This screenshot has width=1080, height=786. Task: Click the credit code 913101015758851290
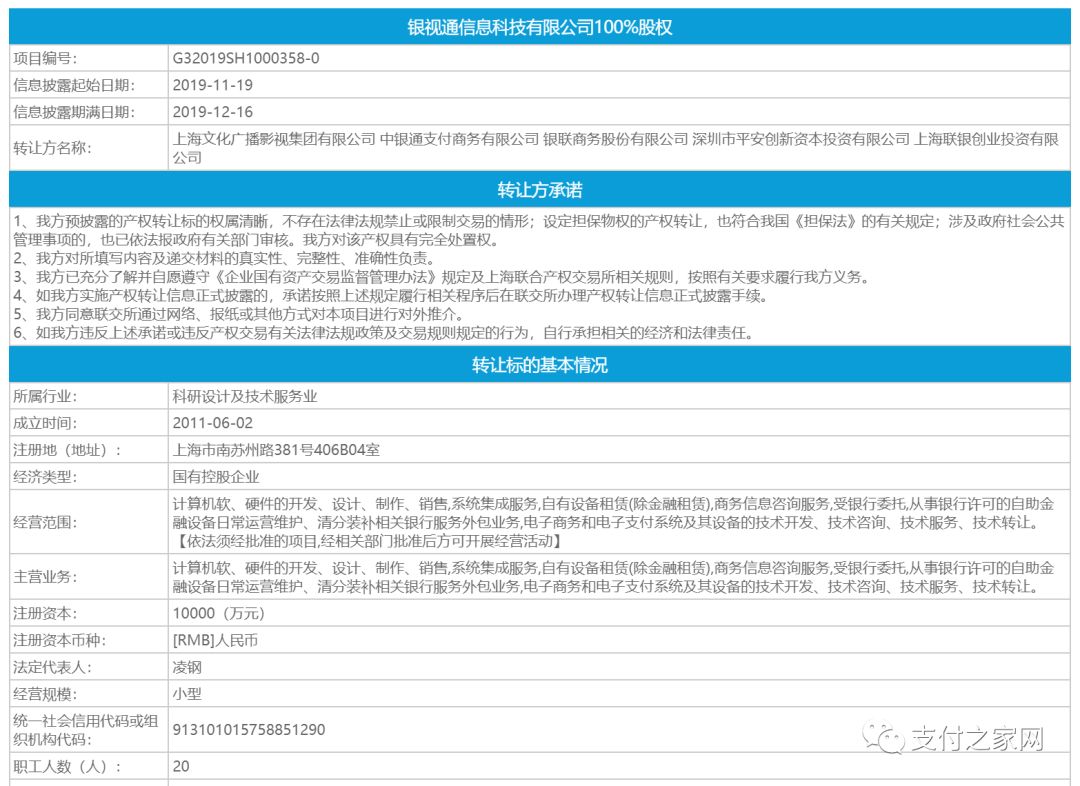[x=248, y=730]
